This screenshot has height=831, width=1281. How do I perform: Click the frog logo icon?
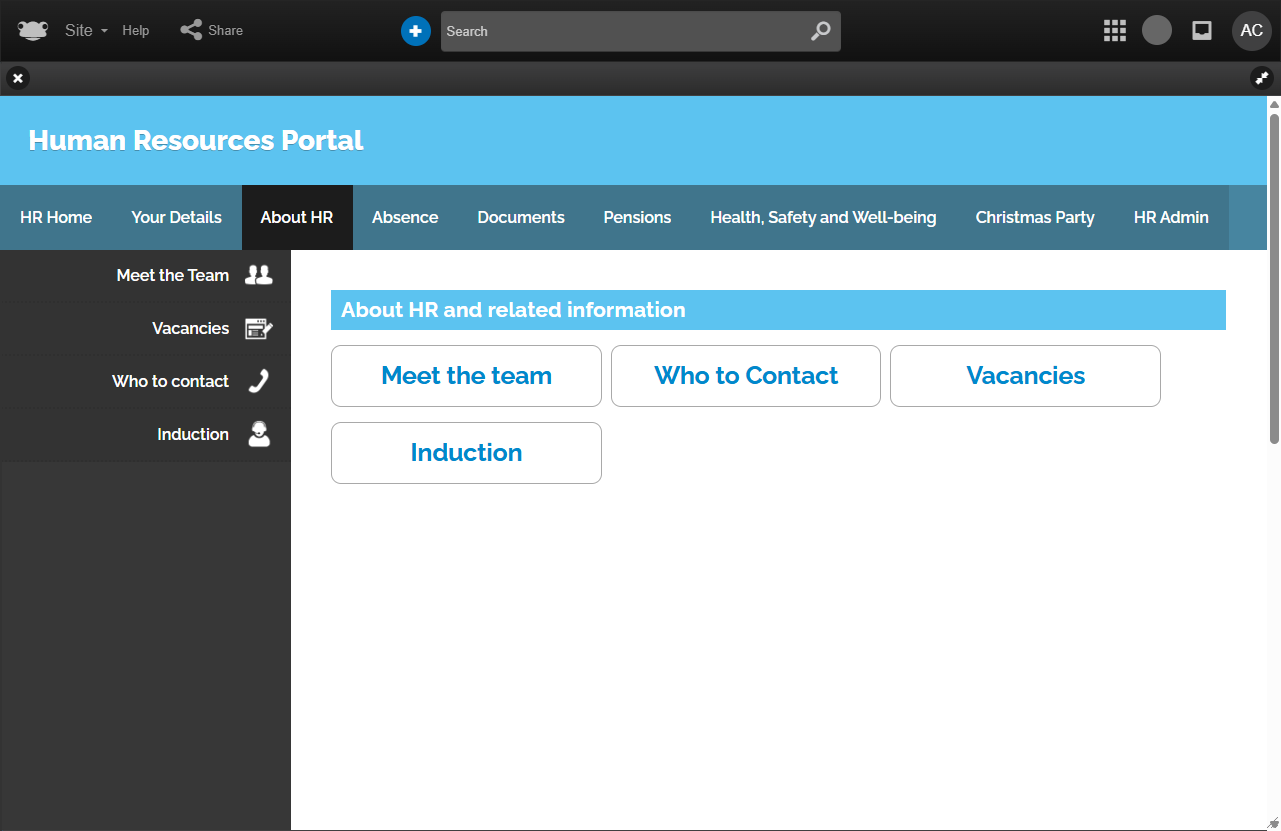(x=33, y=31)
